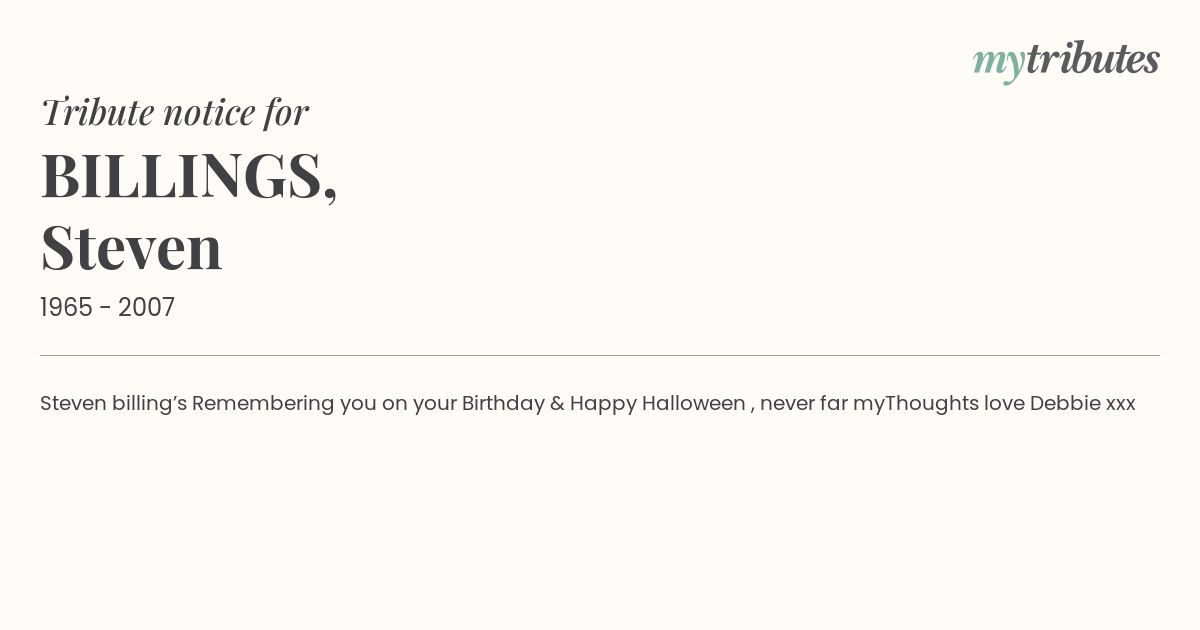Viewport: 1200px width, 630px height.
Task: Click "Steven billing's" at the message start
Action: [113, 404]
